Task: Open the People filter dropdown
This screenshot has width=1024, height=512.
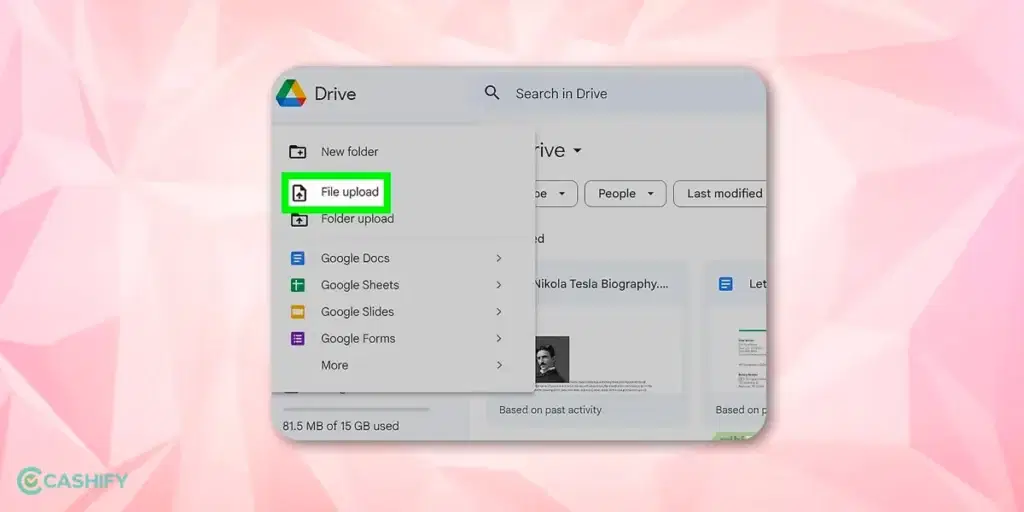Action: tap(625, 193)
